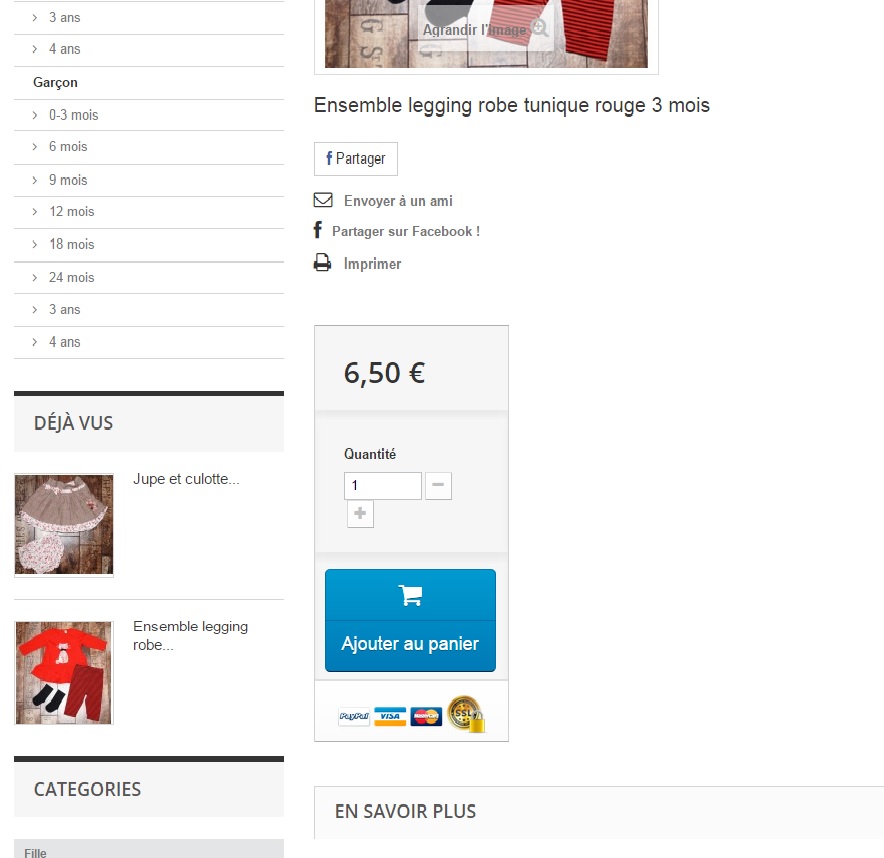The image size is (884, 858).
Task: Share with the Partager Facebook button
Action: pos(356,158)
